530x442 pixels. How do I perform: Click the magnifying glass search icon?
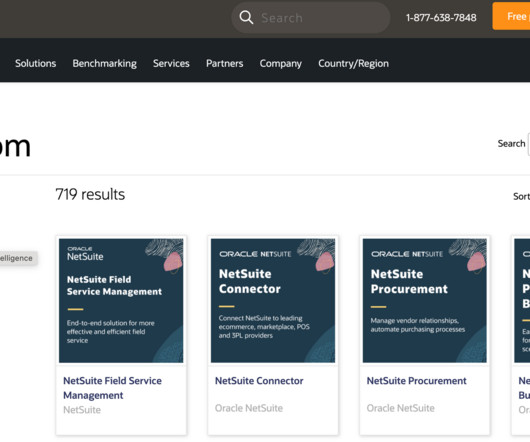(246, 18)
